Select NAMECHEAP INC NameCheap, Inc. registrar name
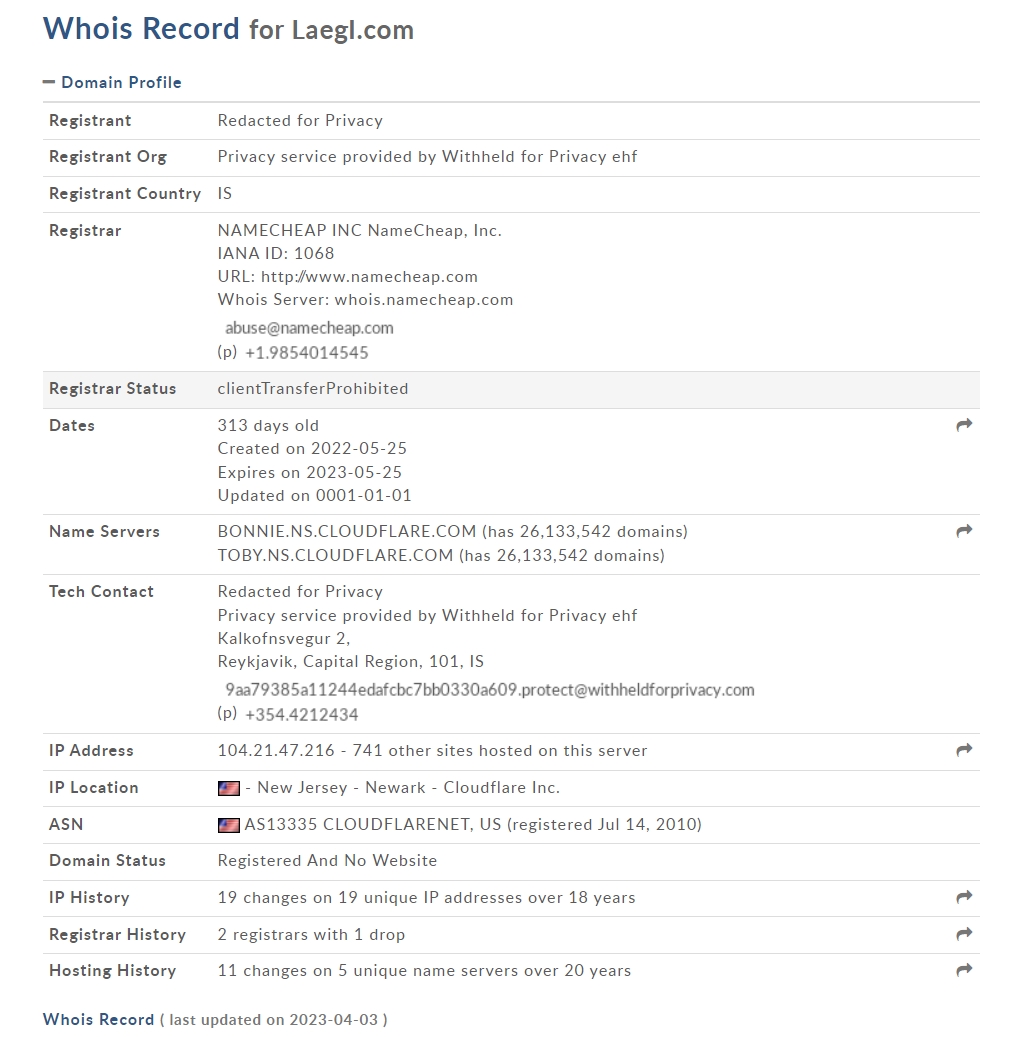 tap(360, 230)
